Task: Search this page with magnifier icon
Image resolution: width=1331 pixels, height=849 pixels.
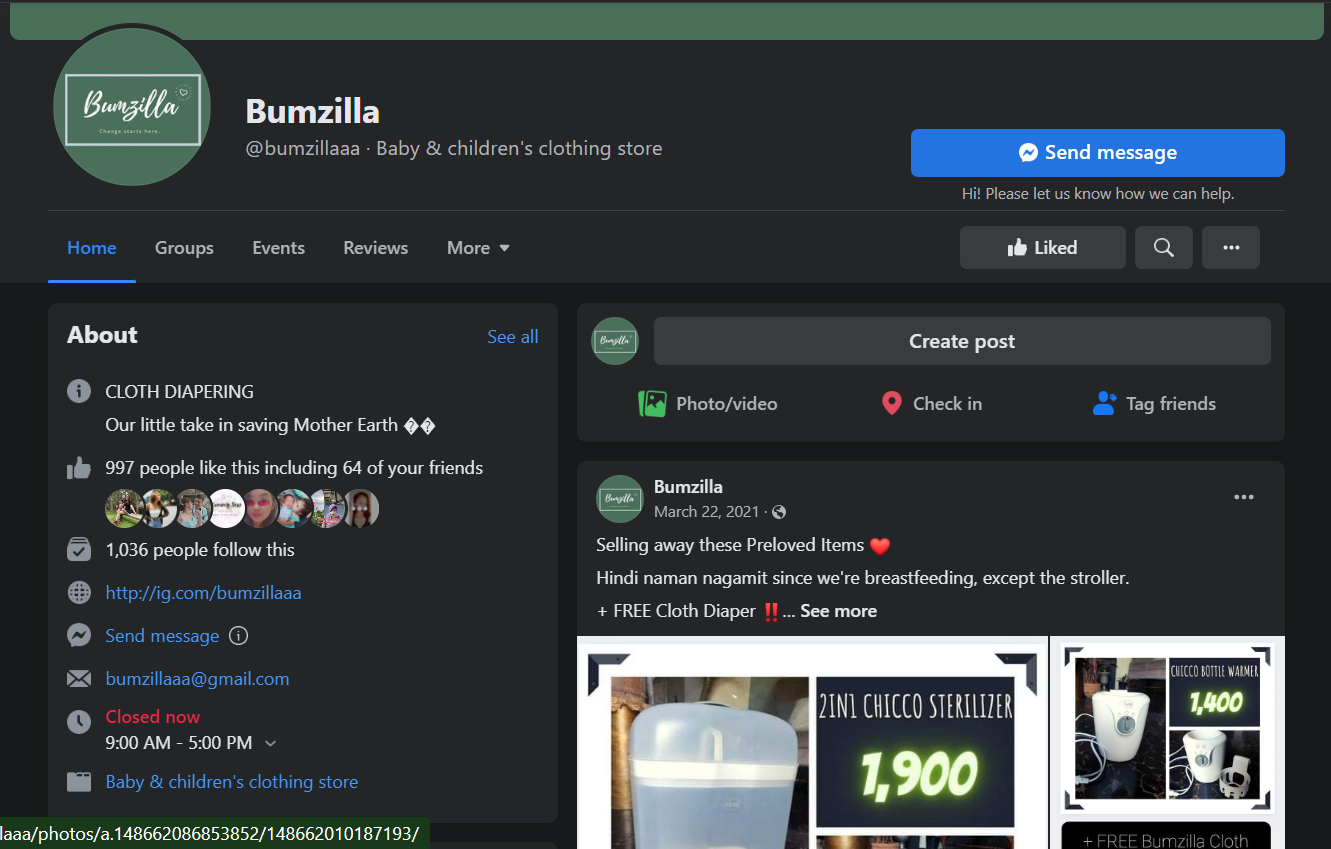Action: [x=1163, y=248]
